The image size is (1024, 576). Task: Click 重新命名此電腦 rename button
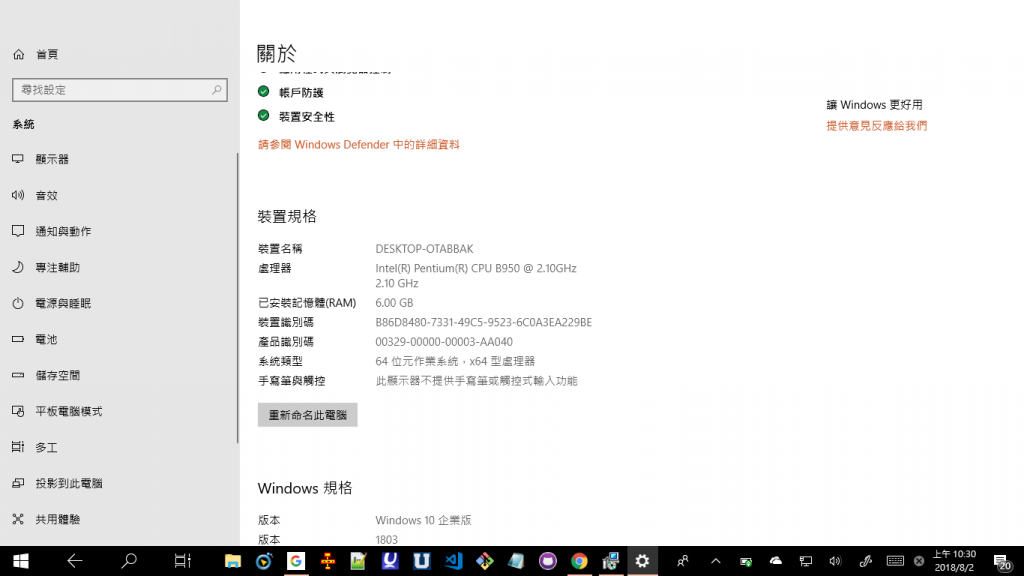pos(308,415)
